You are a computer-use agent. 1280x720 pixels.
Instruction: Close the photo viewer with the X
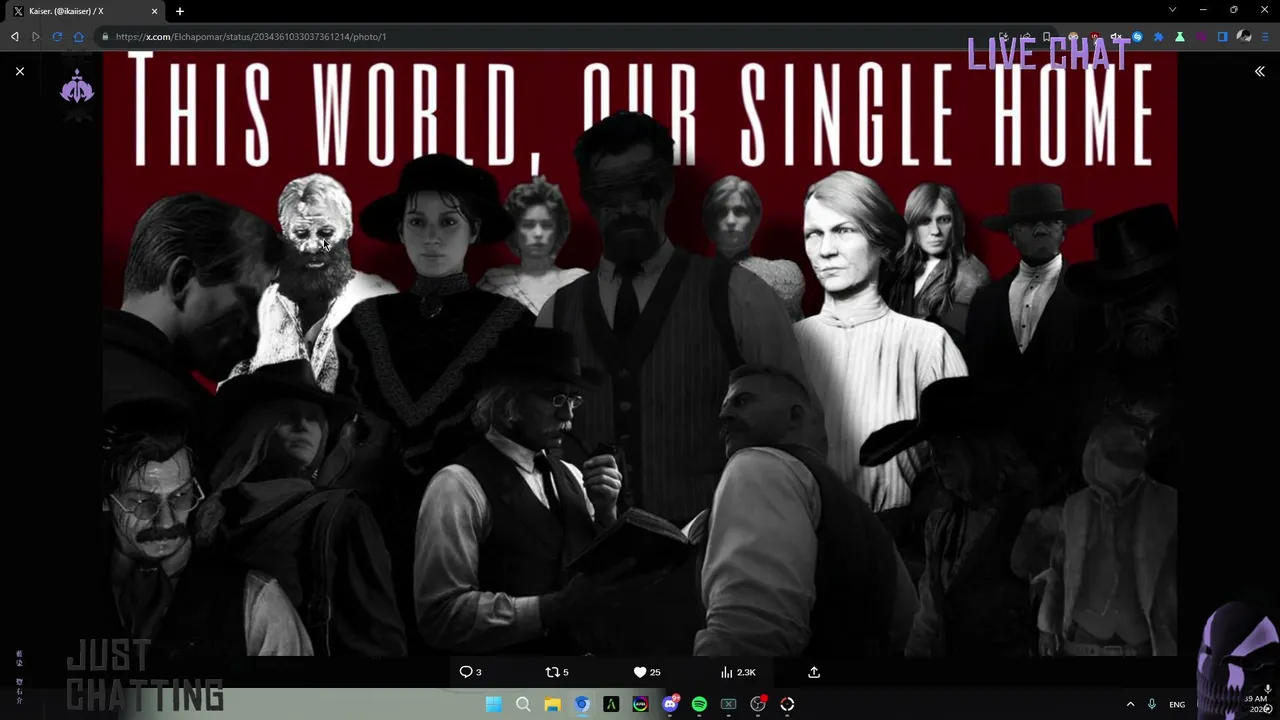tap(20, 71)
